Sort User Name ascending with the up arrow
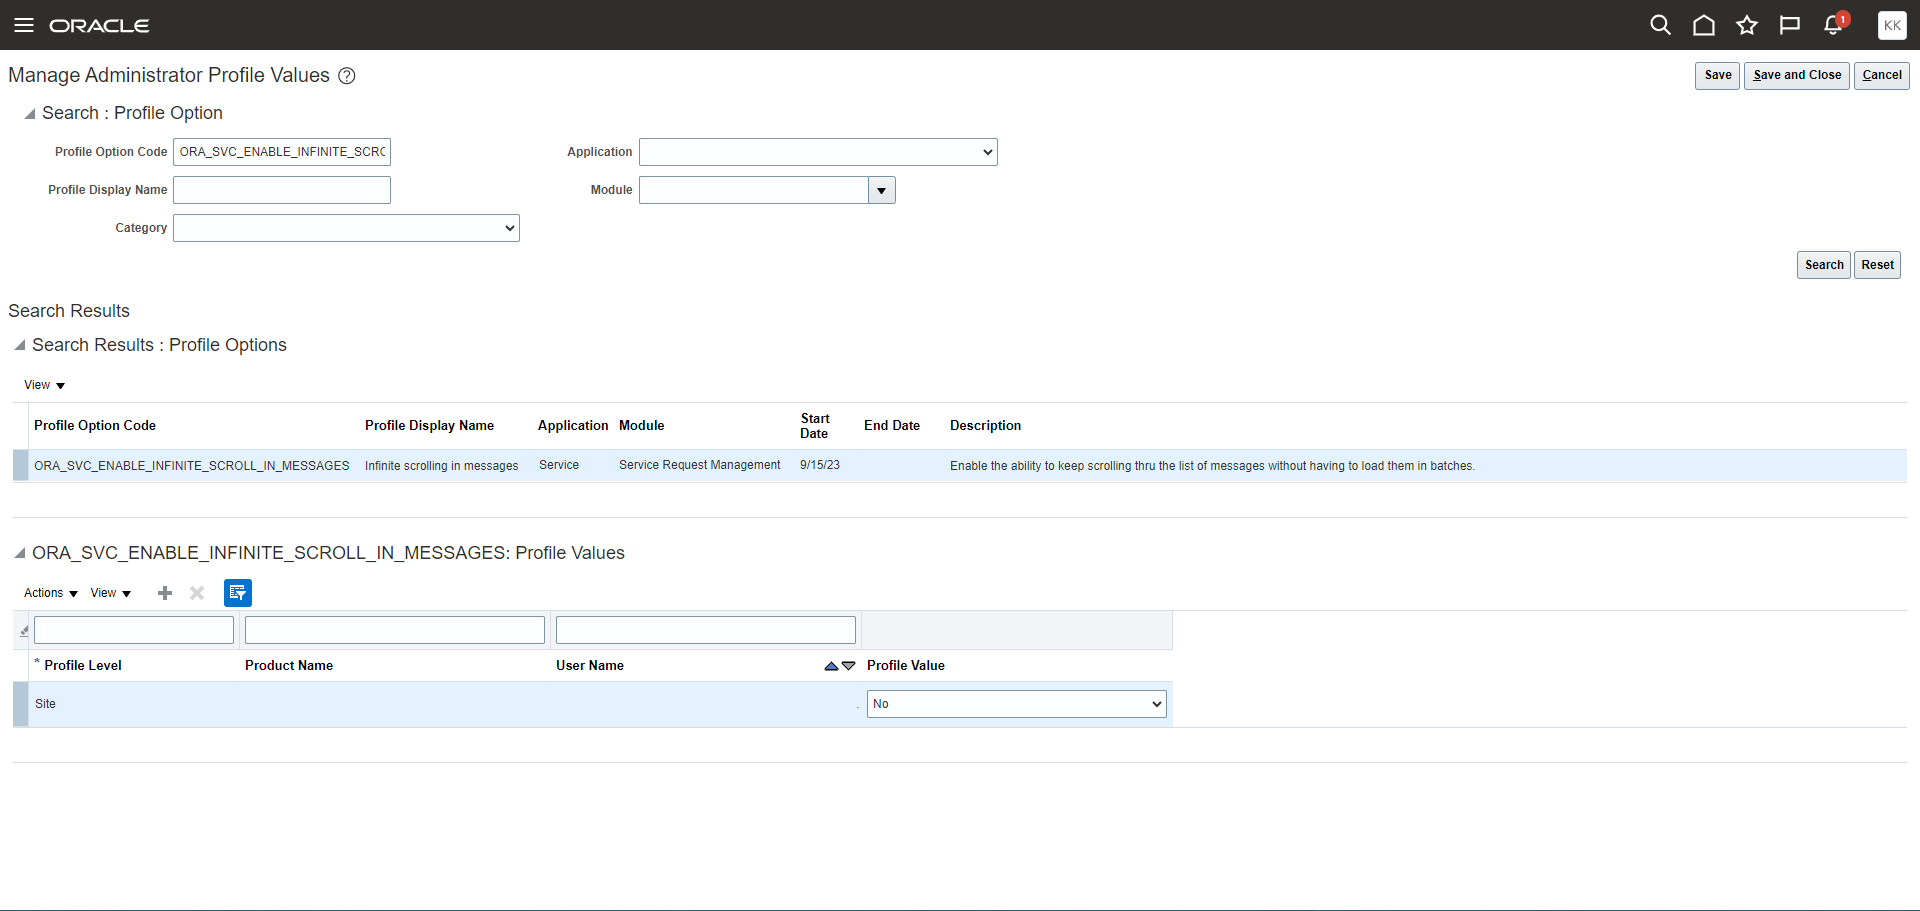 [830, 665]
